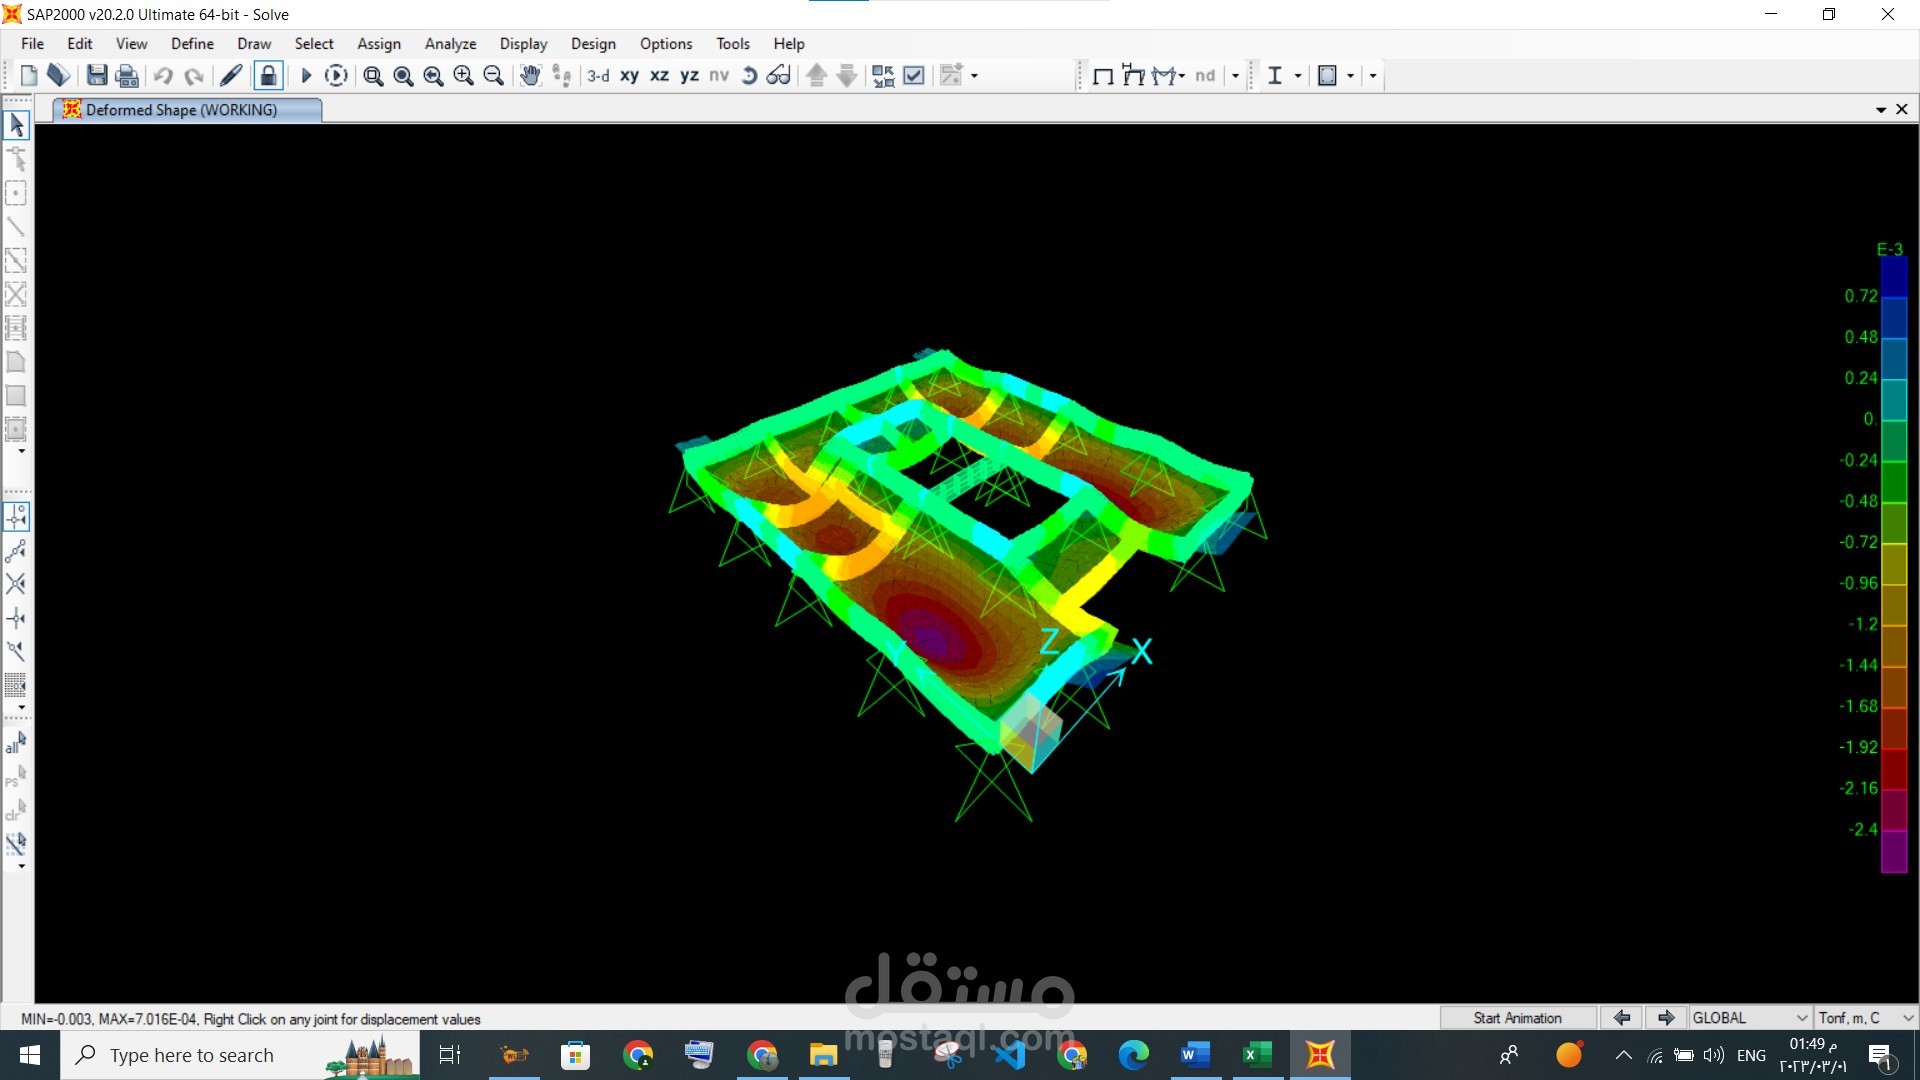Switch to the 3-d view

[598, 76]
